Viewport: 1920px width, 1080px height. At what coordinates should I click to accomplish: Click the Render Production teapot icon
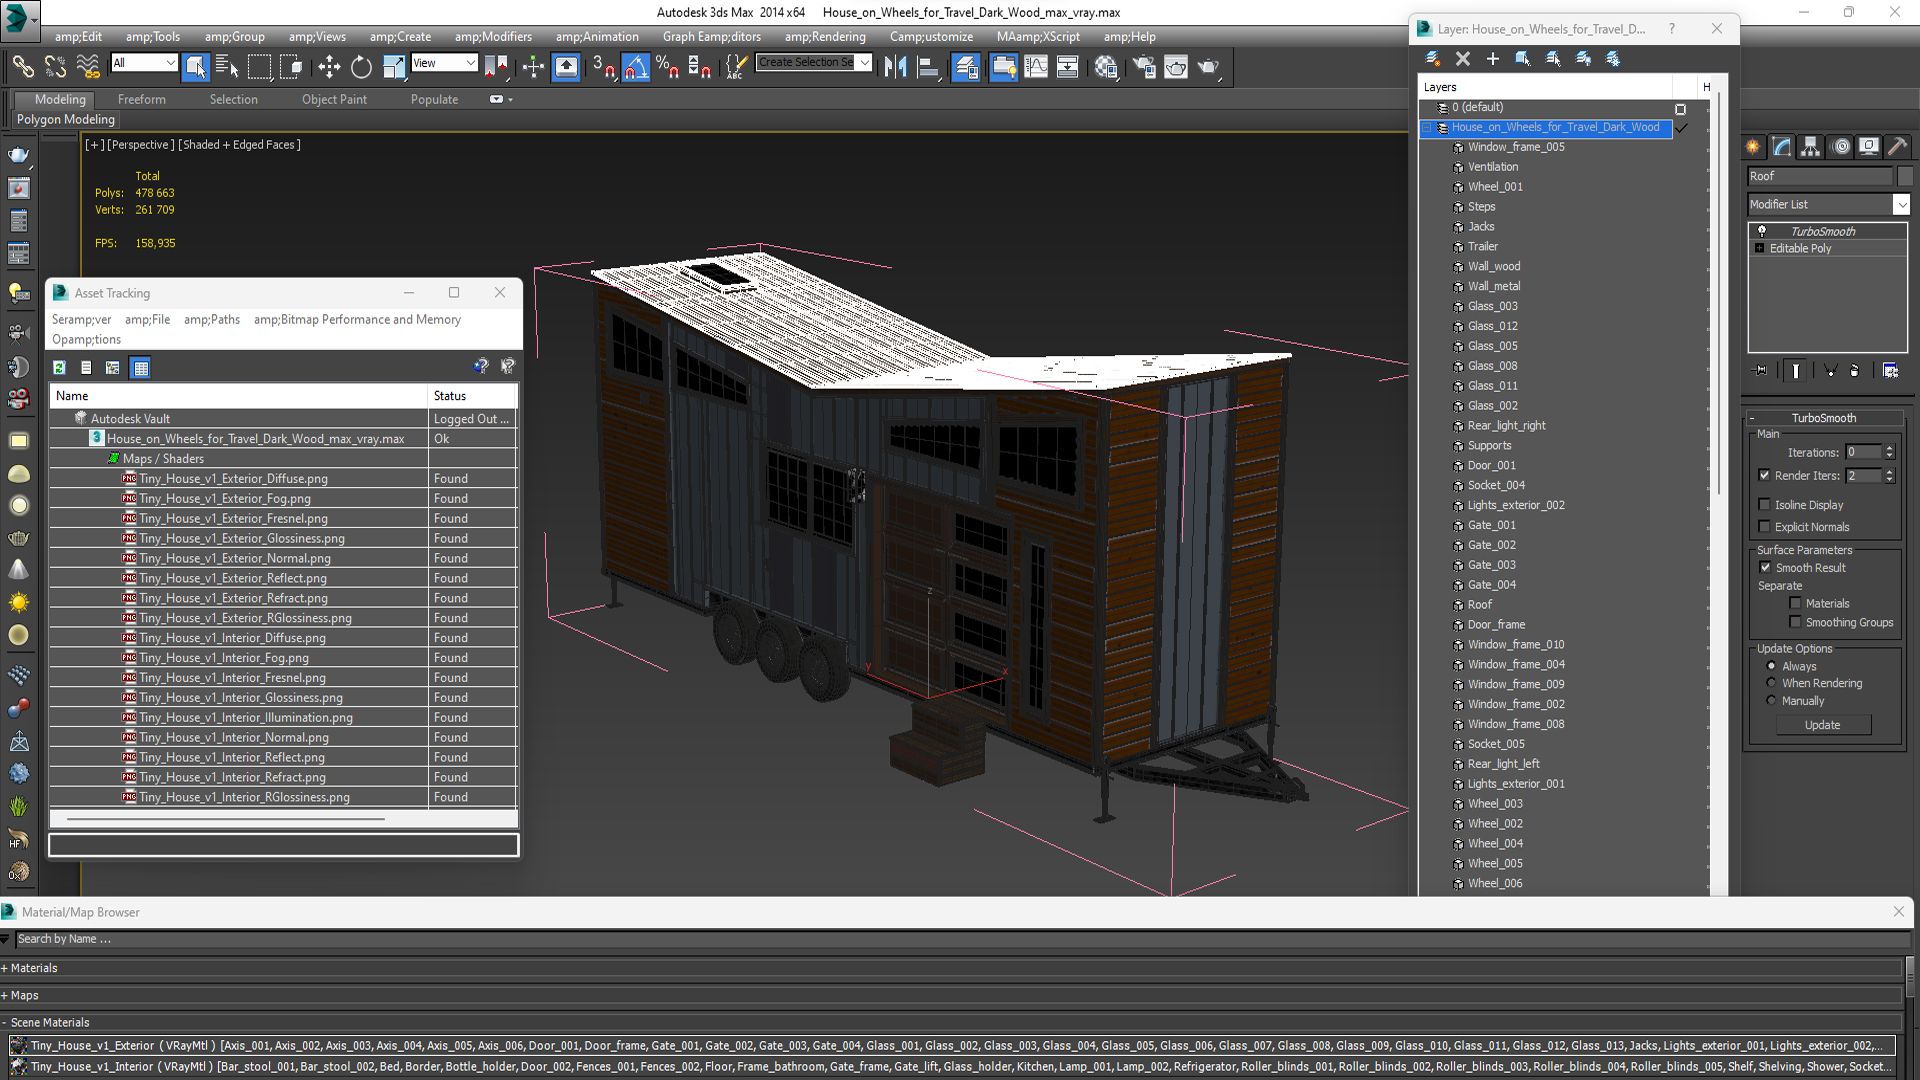[x=1209, y=67]
